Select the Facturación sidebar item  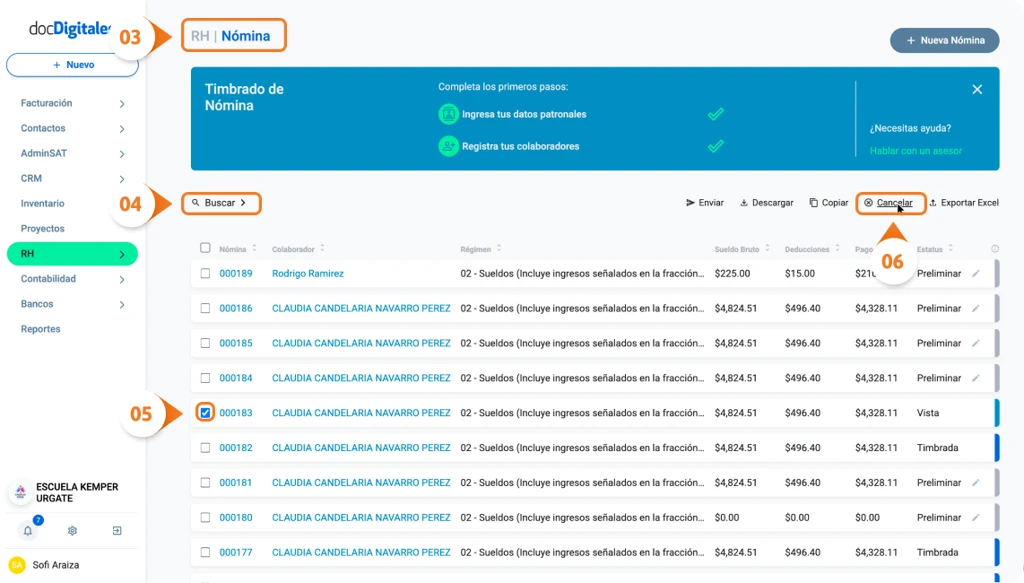(x=46, y=103)
